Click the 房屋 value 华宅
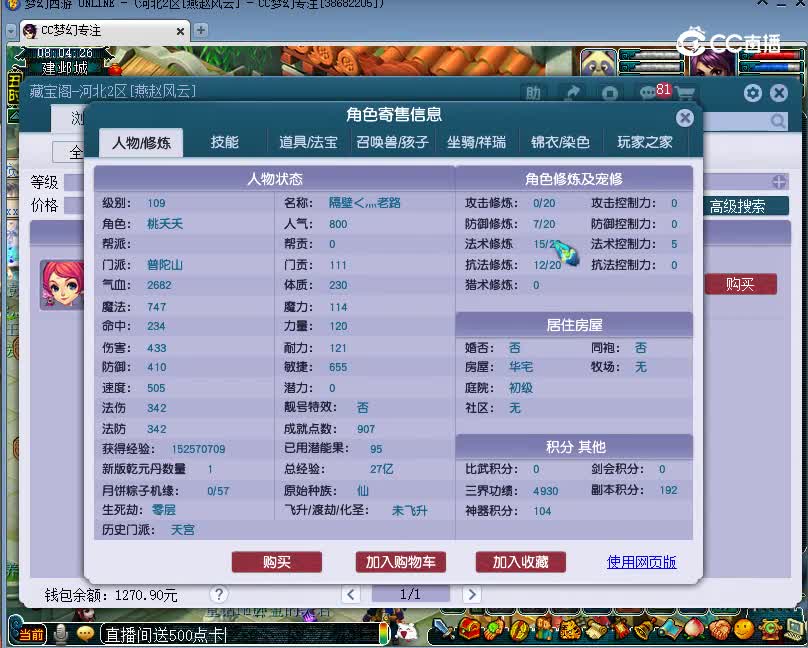 [x=521, y=367]
